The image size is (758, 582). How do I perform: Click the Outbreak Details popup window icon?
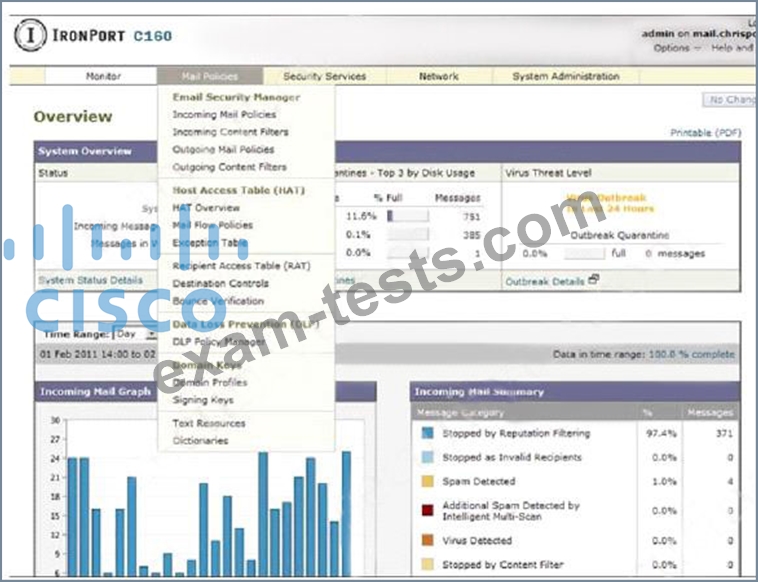click(x=594, y=281)
